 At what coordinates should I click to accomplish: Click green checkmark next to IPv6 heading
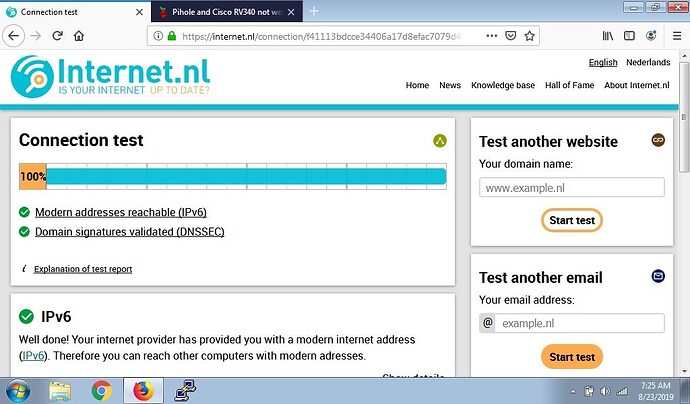pyautogui.click(x=26, y=316)
